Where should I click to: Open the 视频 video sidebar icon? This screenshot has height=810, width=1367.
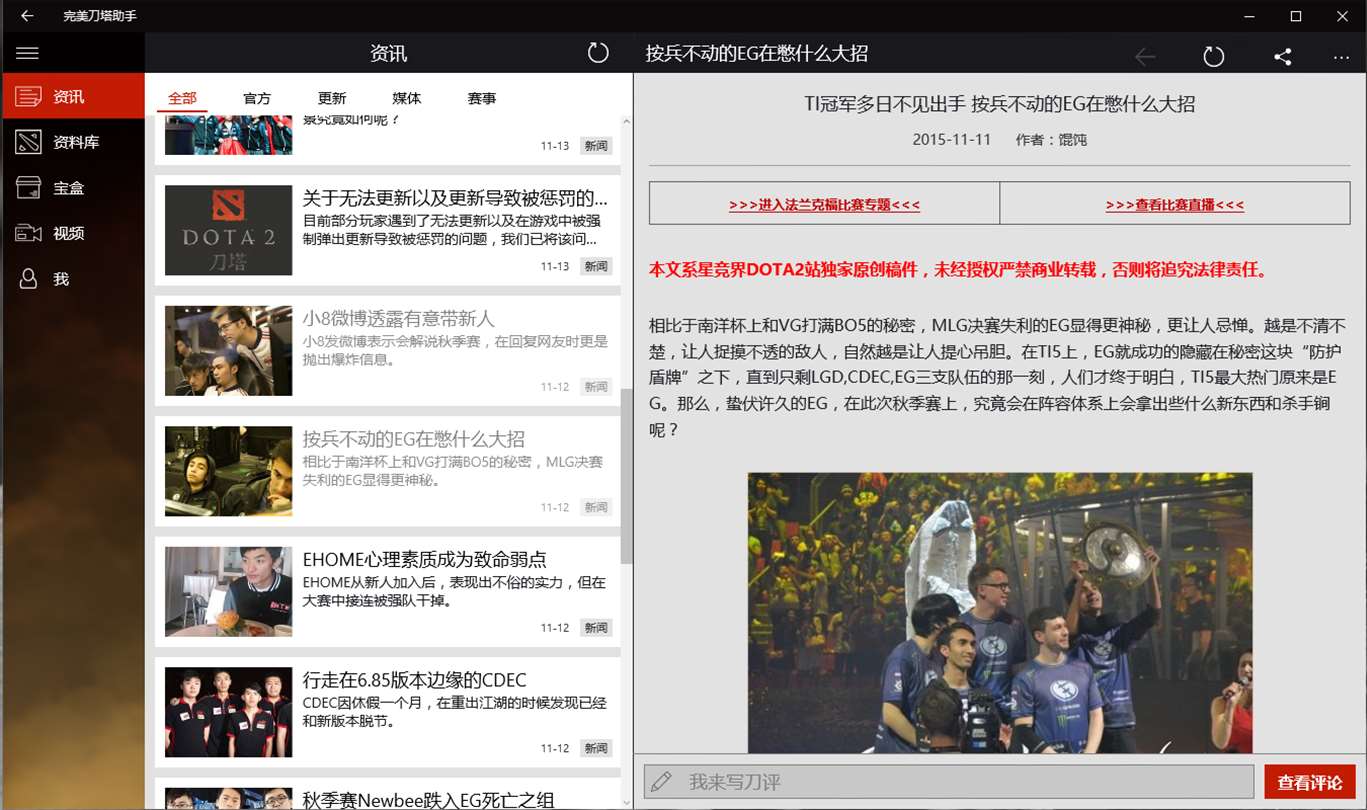pyautogui.click(x=28, y=233)
